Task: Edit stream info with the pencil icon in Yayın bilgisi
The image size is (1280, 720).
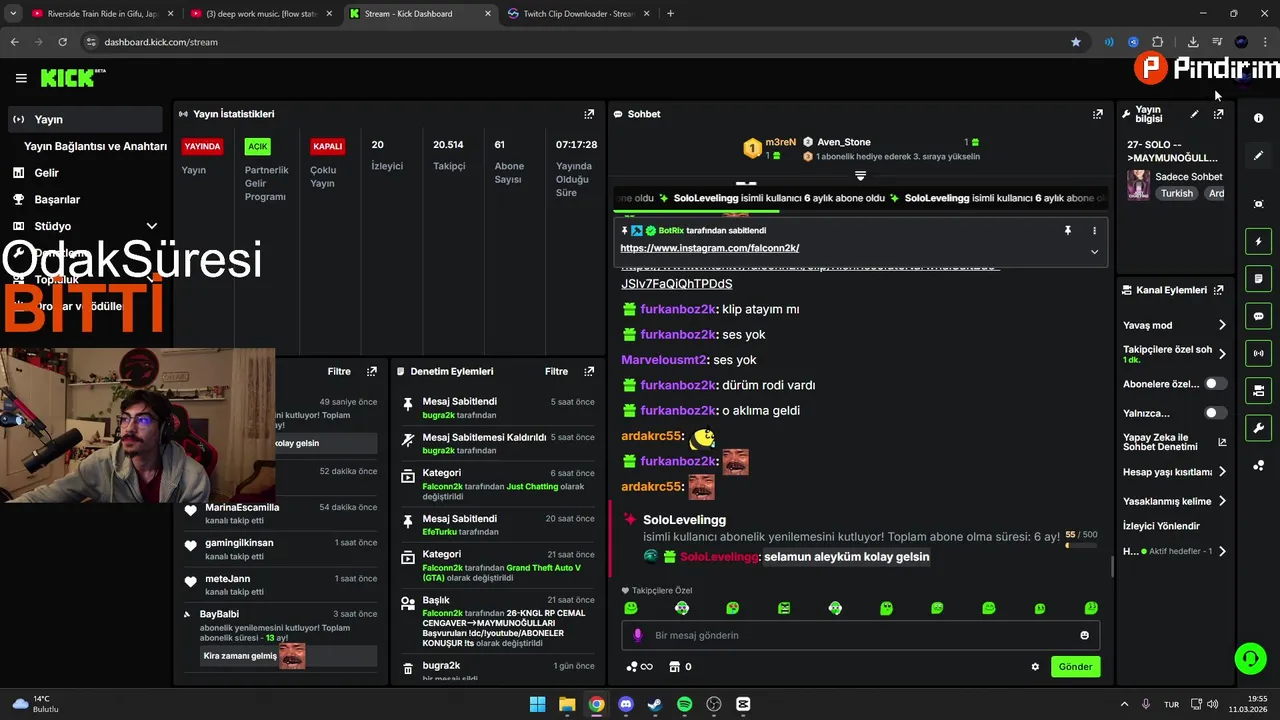Action: (1194, 114)
